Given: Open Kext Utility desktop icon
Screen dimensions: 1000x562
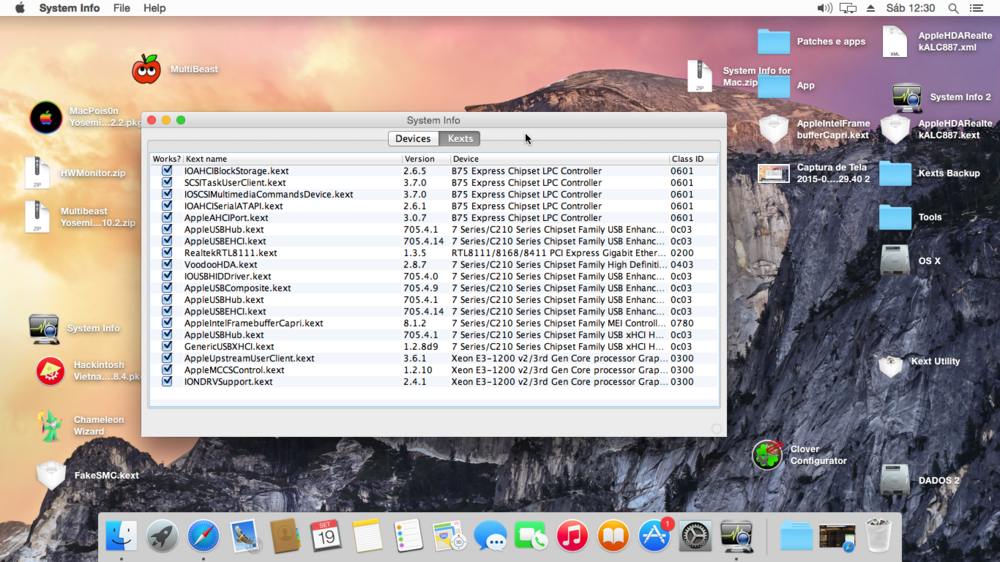Looking at the screenshot, I should [890, 365].
